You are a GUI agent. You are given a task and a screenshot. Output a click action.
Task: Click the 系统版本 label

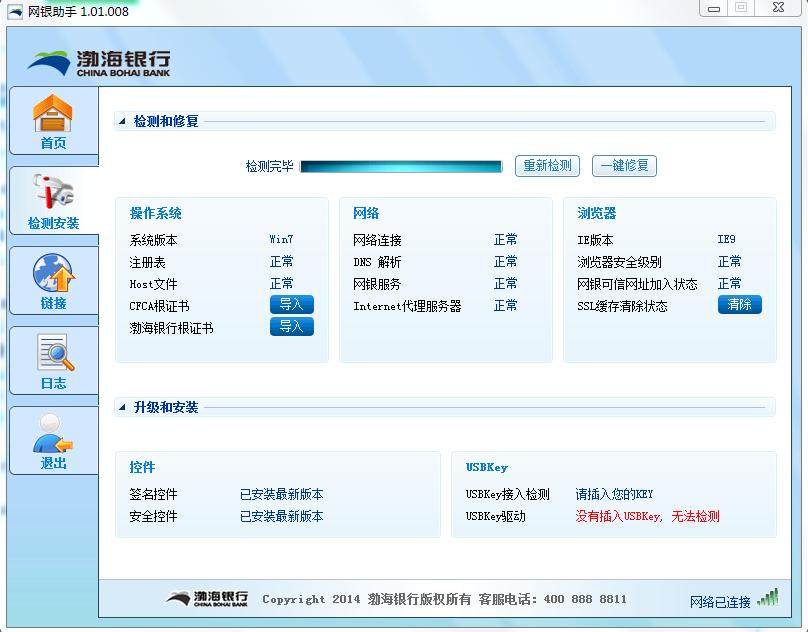pyautogui.click(x=153, y=240)
